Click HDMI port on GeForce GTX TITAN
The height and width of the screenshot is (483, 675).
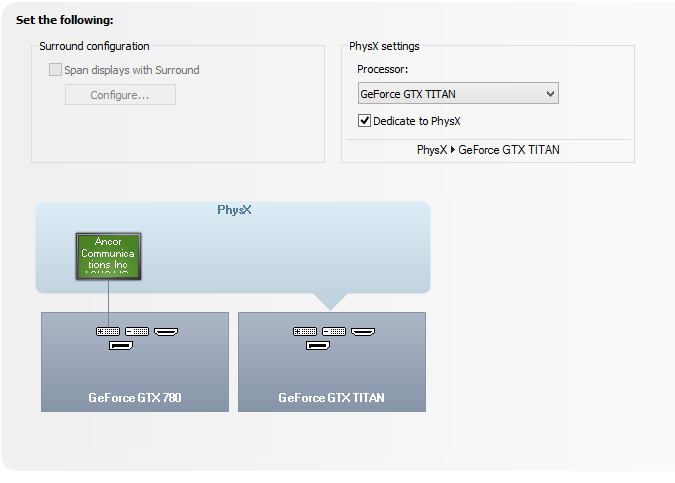pyautogui.click(x=363, y=331)
